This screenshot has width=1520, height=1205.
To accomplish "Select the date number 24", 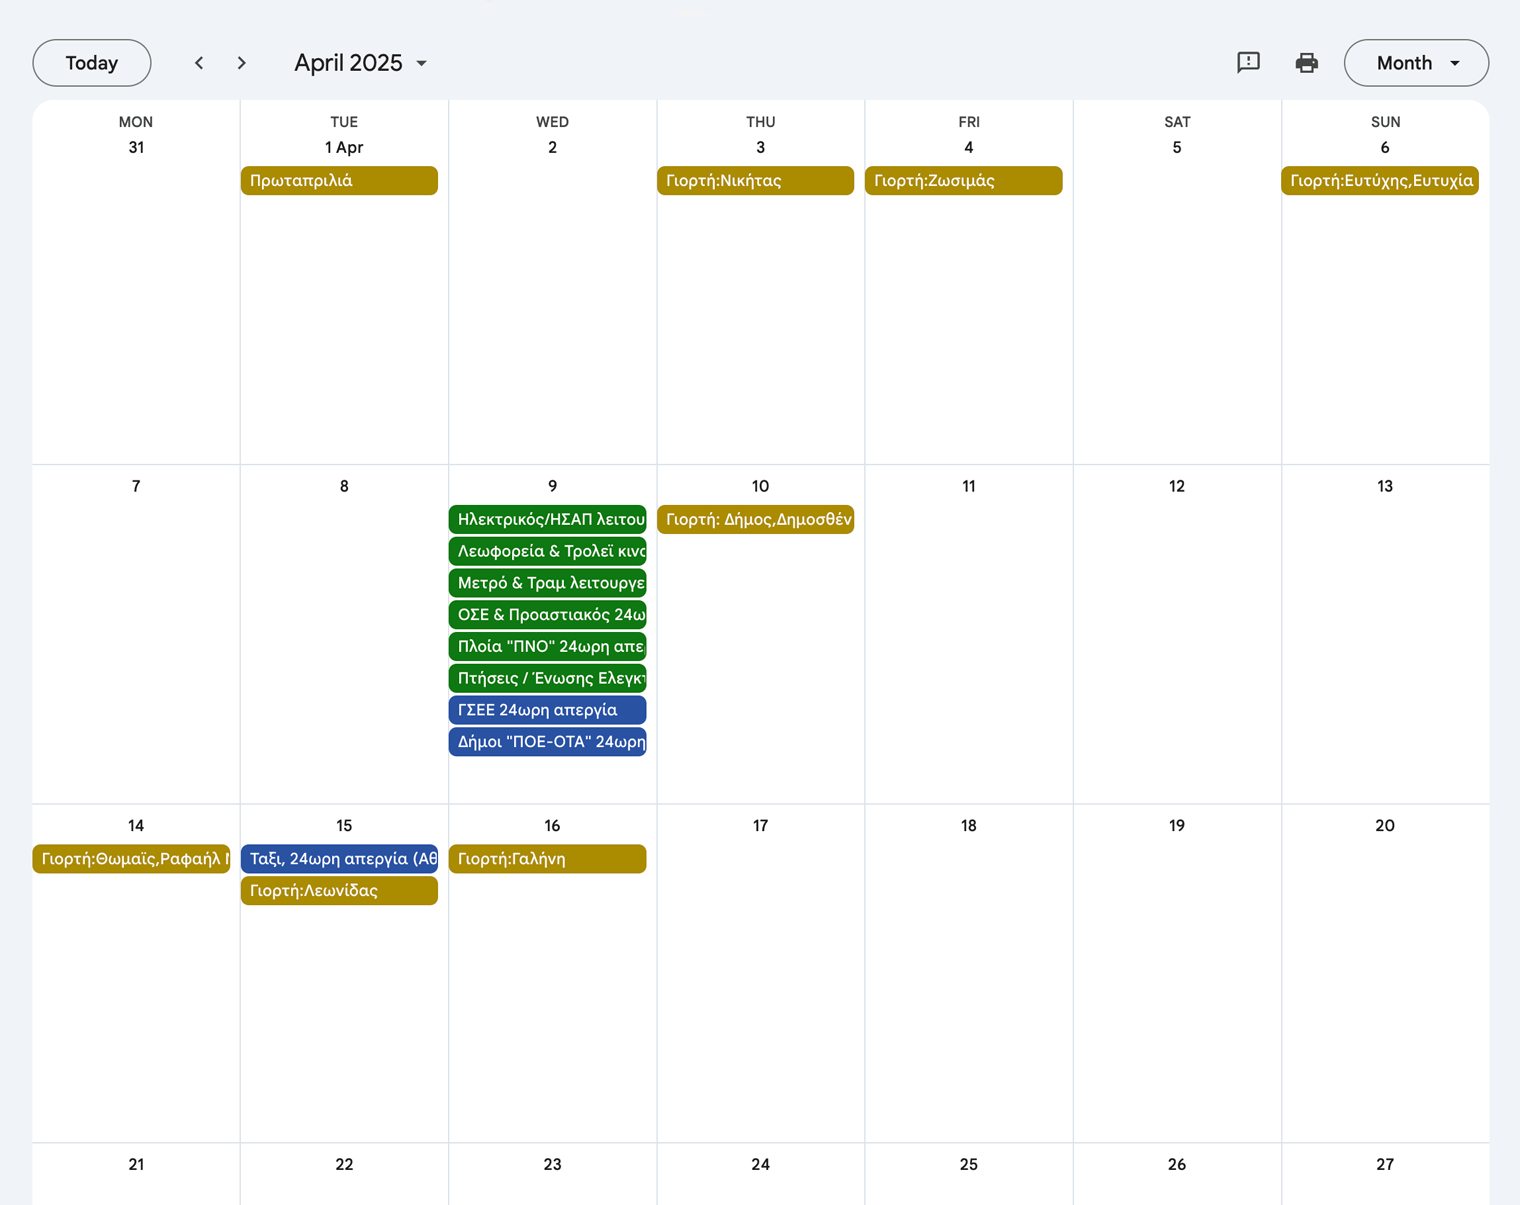I will tap(761, 1165).
